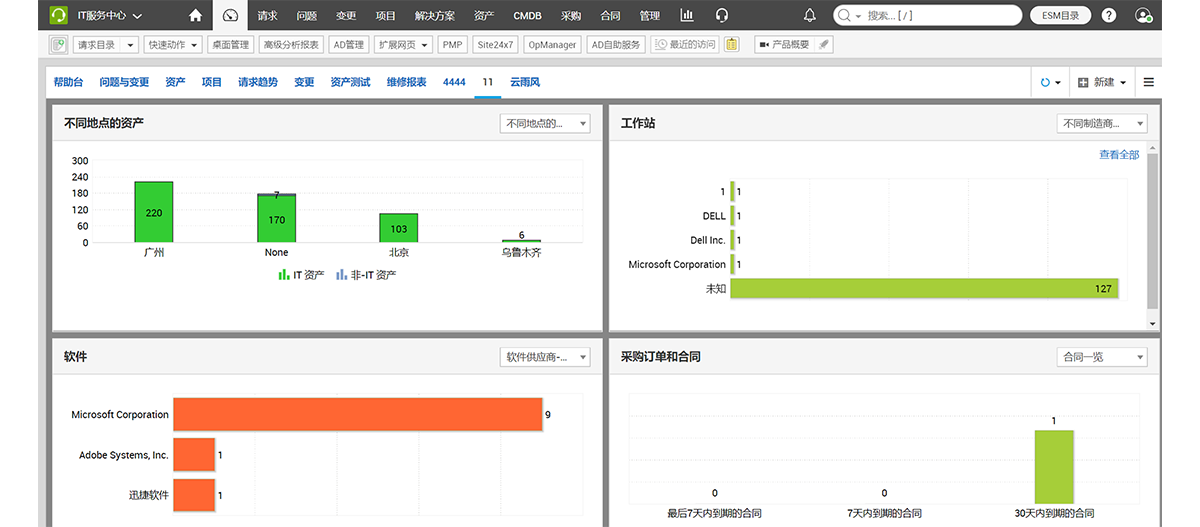Open the CMDB menu
Viewport: 1200px width, 527px height.
[x=527, y=15]
